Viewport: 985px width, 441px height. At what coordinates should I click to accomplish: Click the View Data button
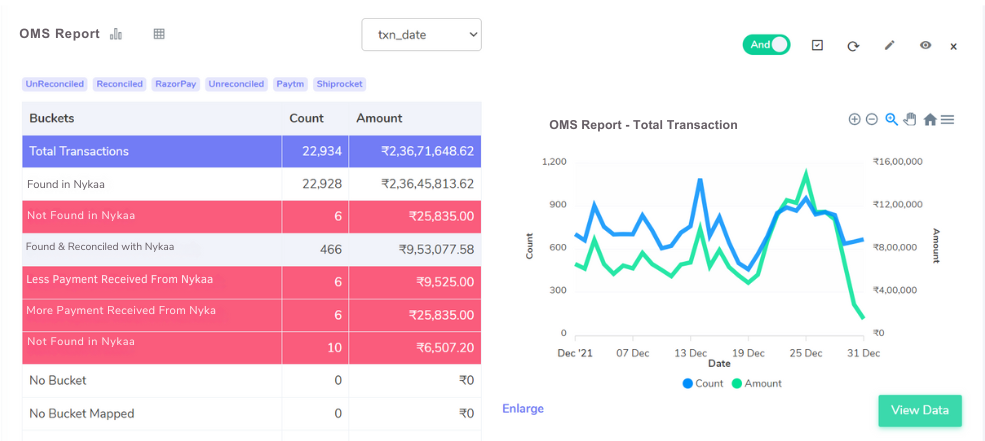click(x=919, y=410)
